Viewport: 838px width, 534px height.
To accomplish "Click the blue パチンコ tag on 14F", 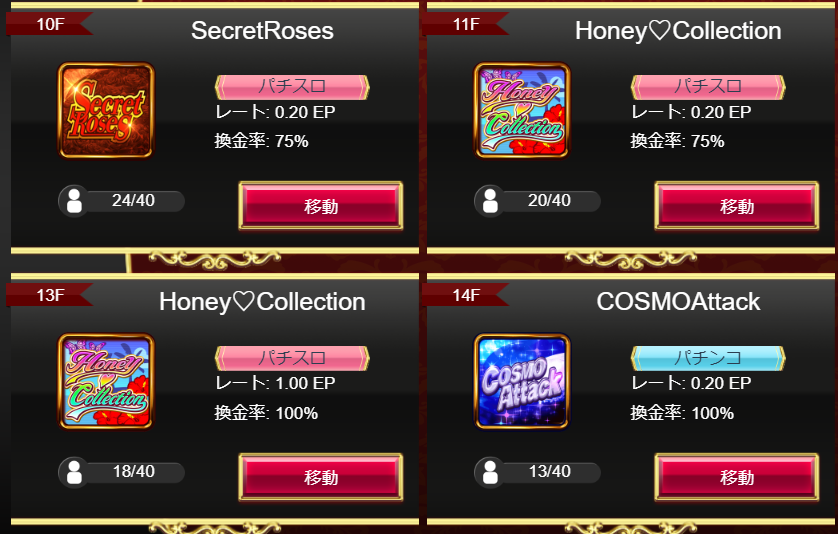I will (708, 358).
